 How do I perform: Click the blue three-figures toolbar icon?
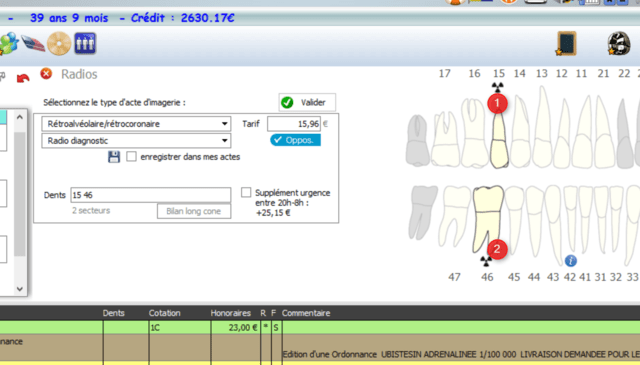pos(85,43)
